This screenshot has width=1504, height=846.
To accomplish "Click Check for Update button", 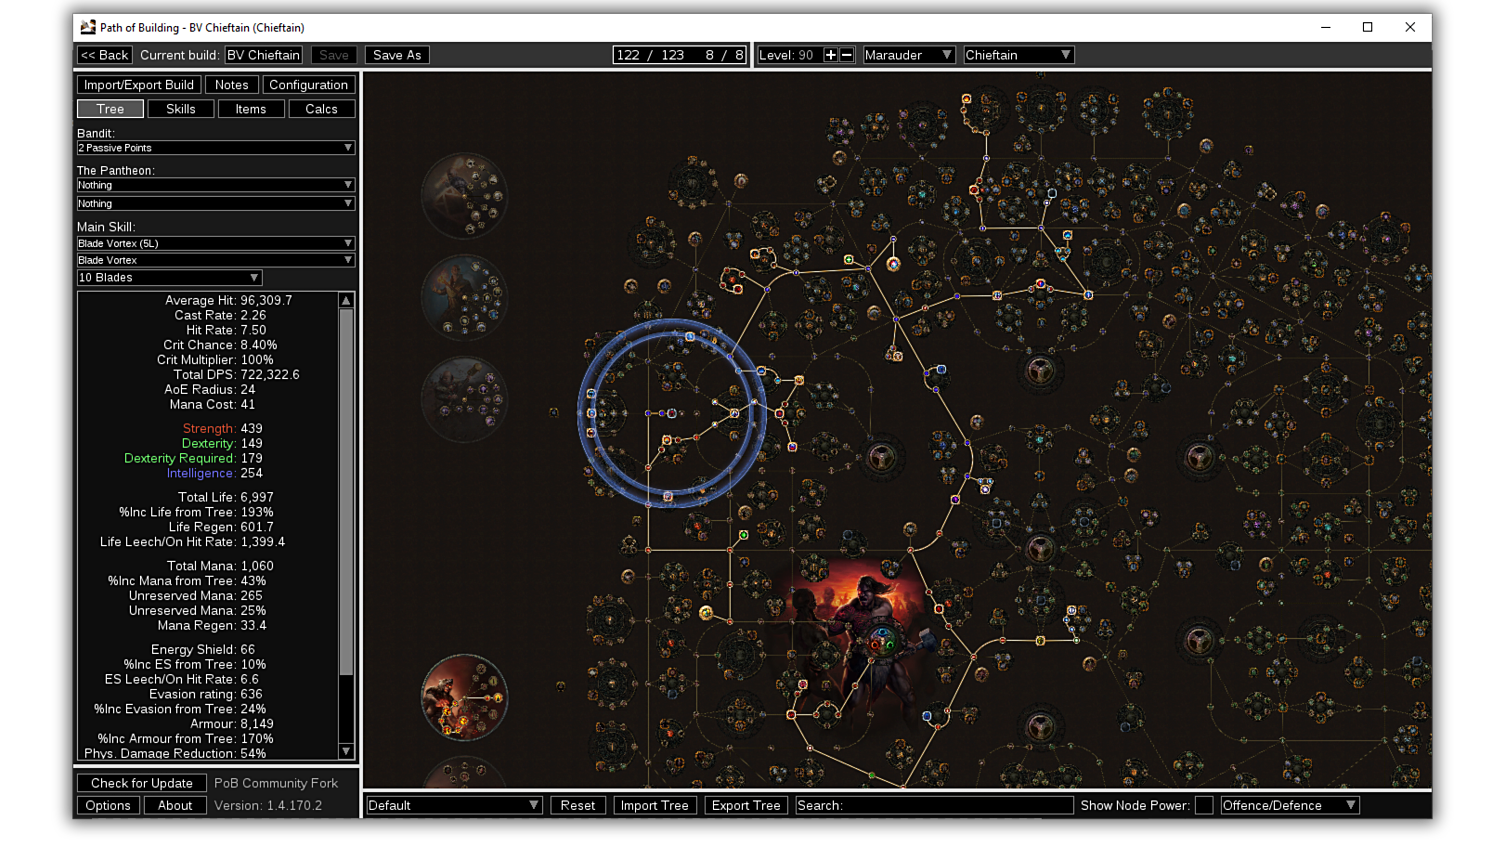I will (142, 783).
